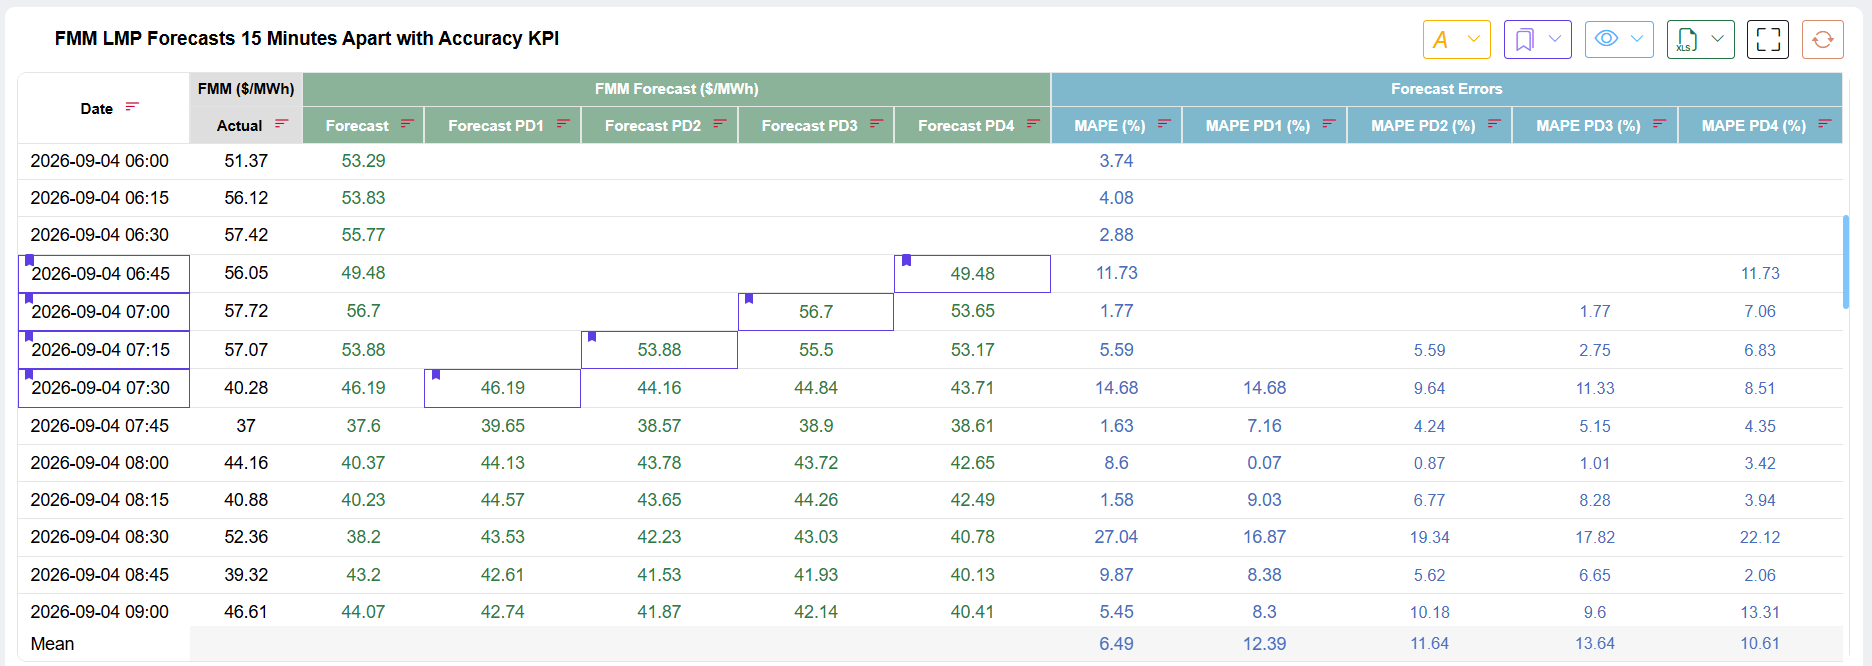Select the date 2026-09-04 06:30
Viewport: 1872px width, 666px height.
[100, 235]
